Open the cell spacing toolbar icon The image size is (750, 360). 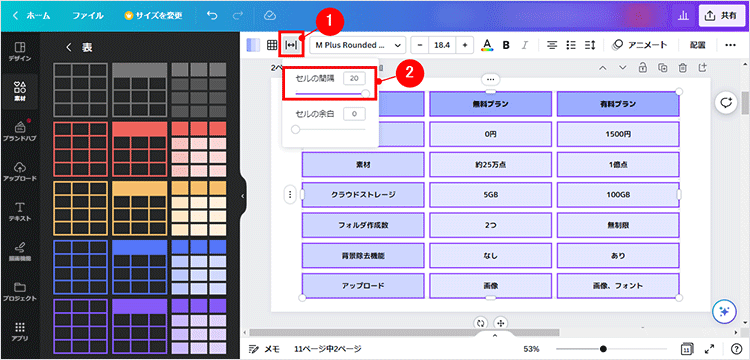point(291,45)
